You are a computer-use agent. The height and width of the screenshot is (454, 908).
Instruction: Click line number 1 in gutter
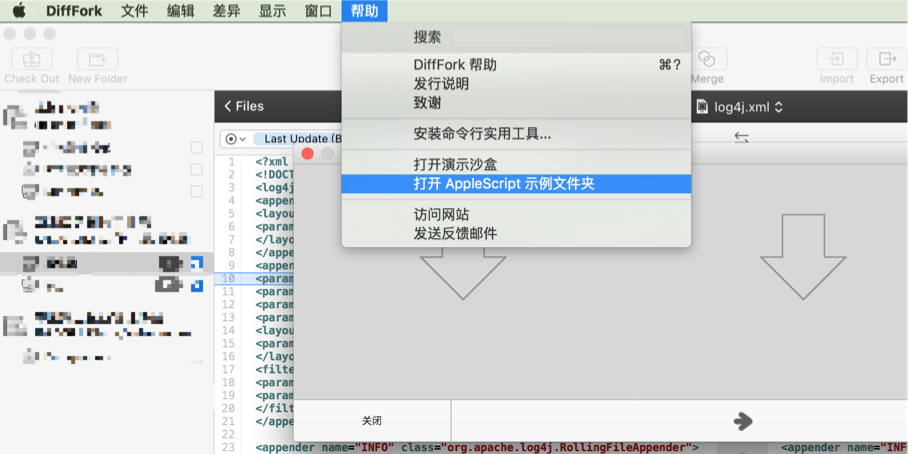(231, 162)
